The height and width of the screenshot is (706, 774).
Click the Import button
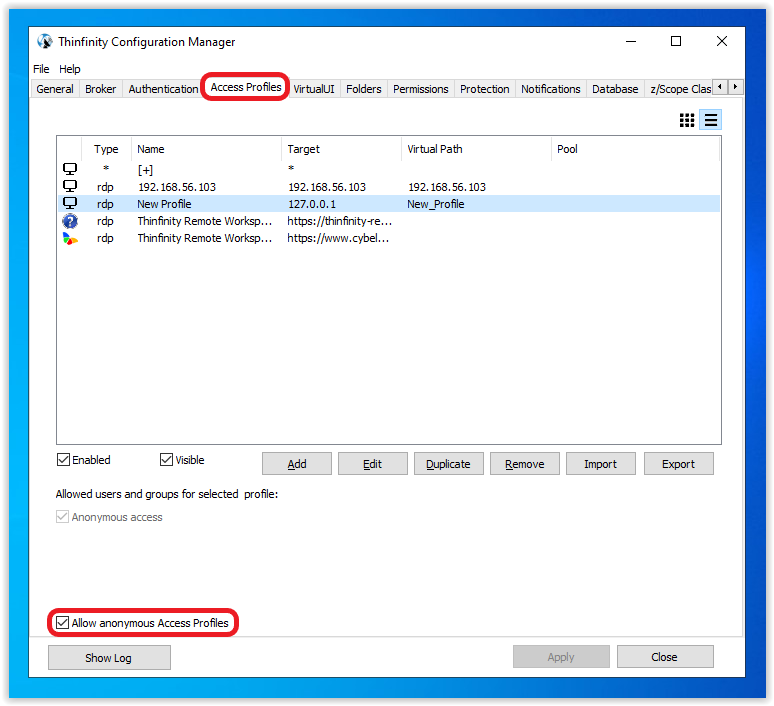point(601,464)
